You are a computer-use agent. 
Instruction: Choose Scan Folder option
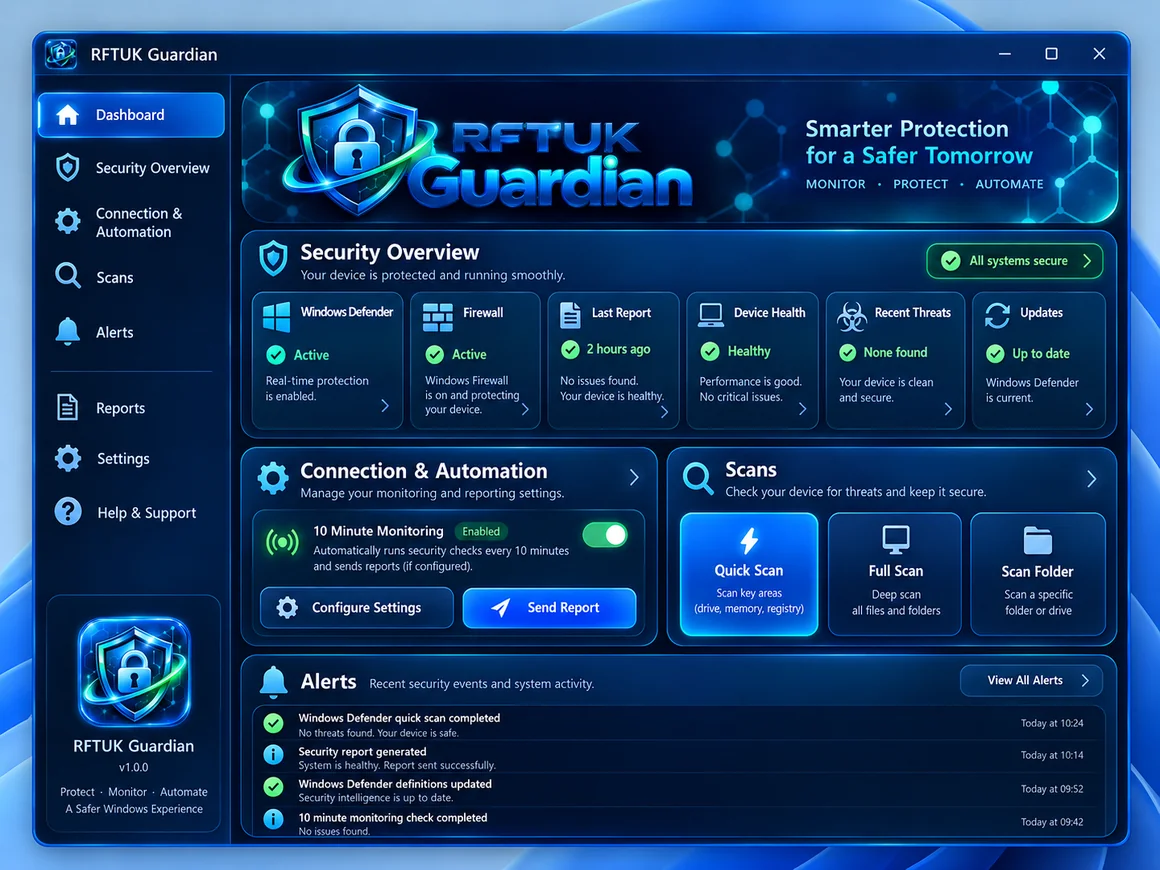coord(1038,574)
